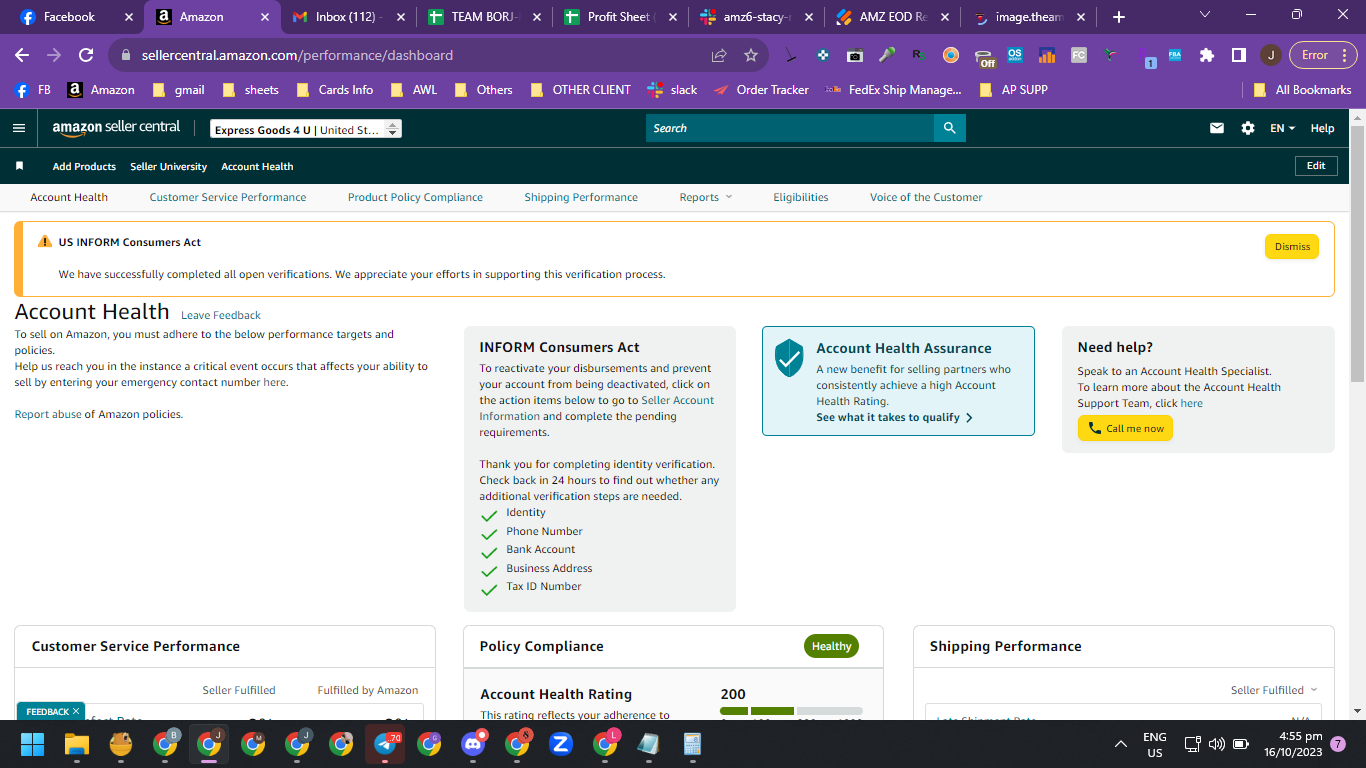
Task: Open a new Chrome tab
Action: coord(1118,17)
